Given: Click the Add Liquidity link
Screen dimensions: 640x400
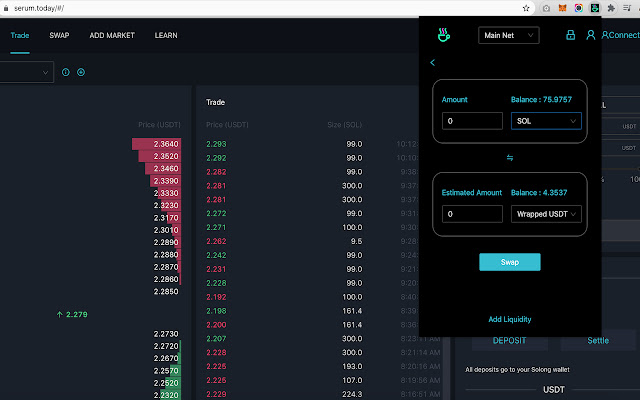Looking at the screenshot, I should (x=510, y=319).
